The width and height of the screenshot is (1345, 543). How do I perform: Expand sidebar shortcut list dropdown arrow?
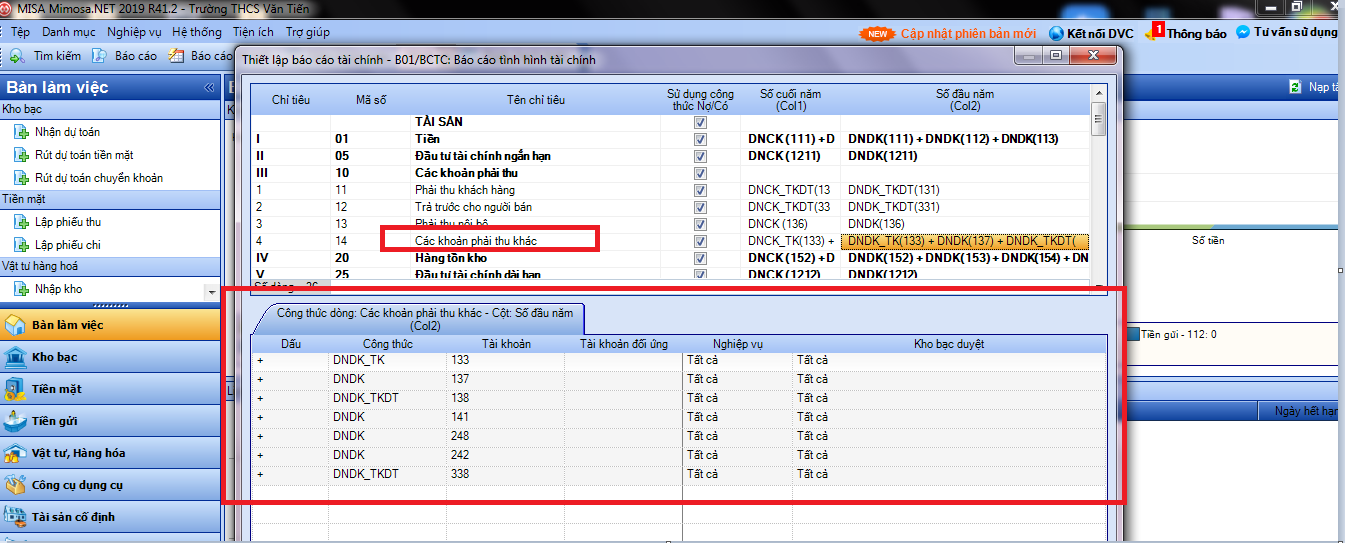pos(211,292)
